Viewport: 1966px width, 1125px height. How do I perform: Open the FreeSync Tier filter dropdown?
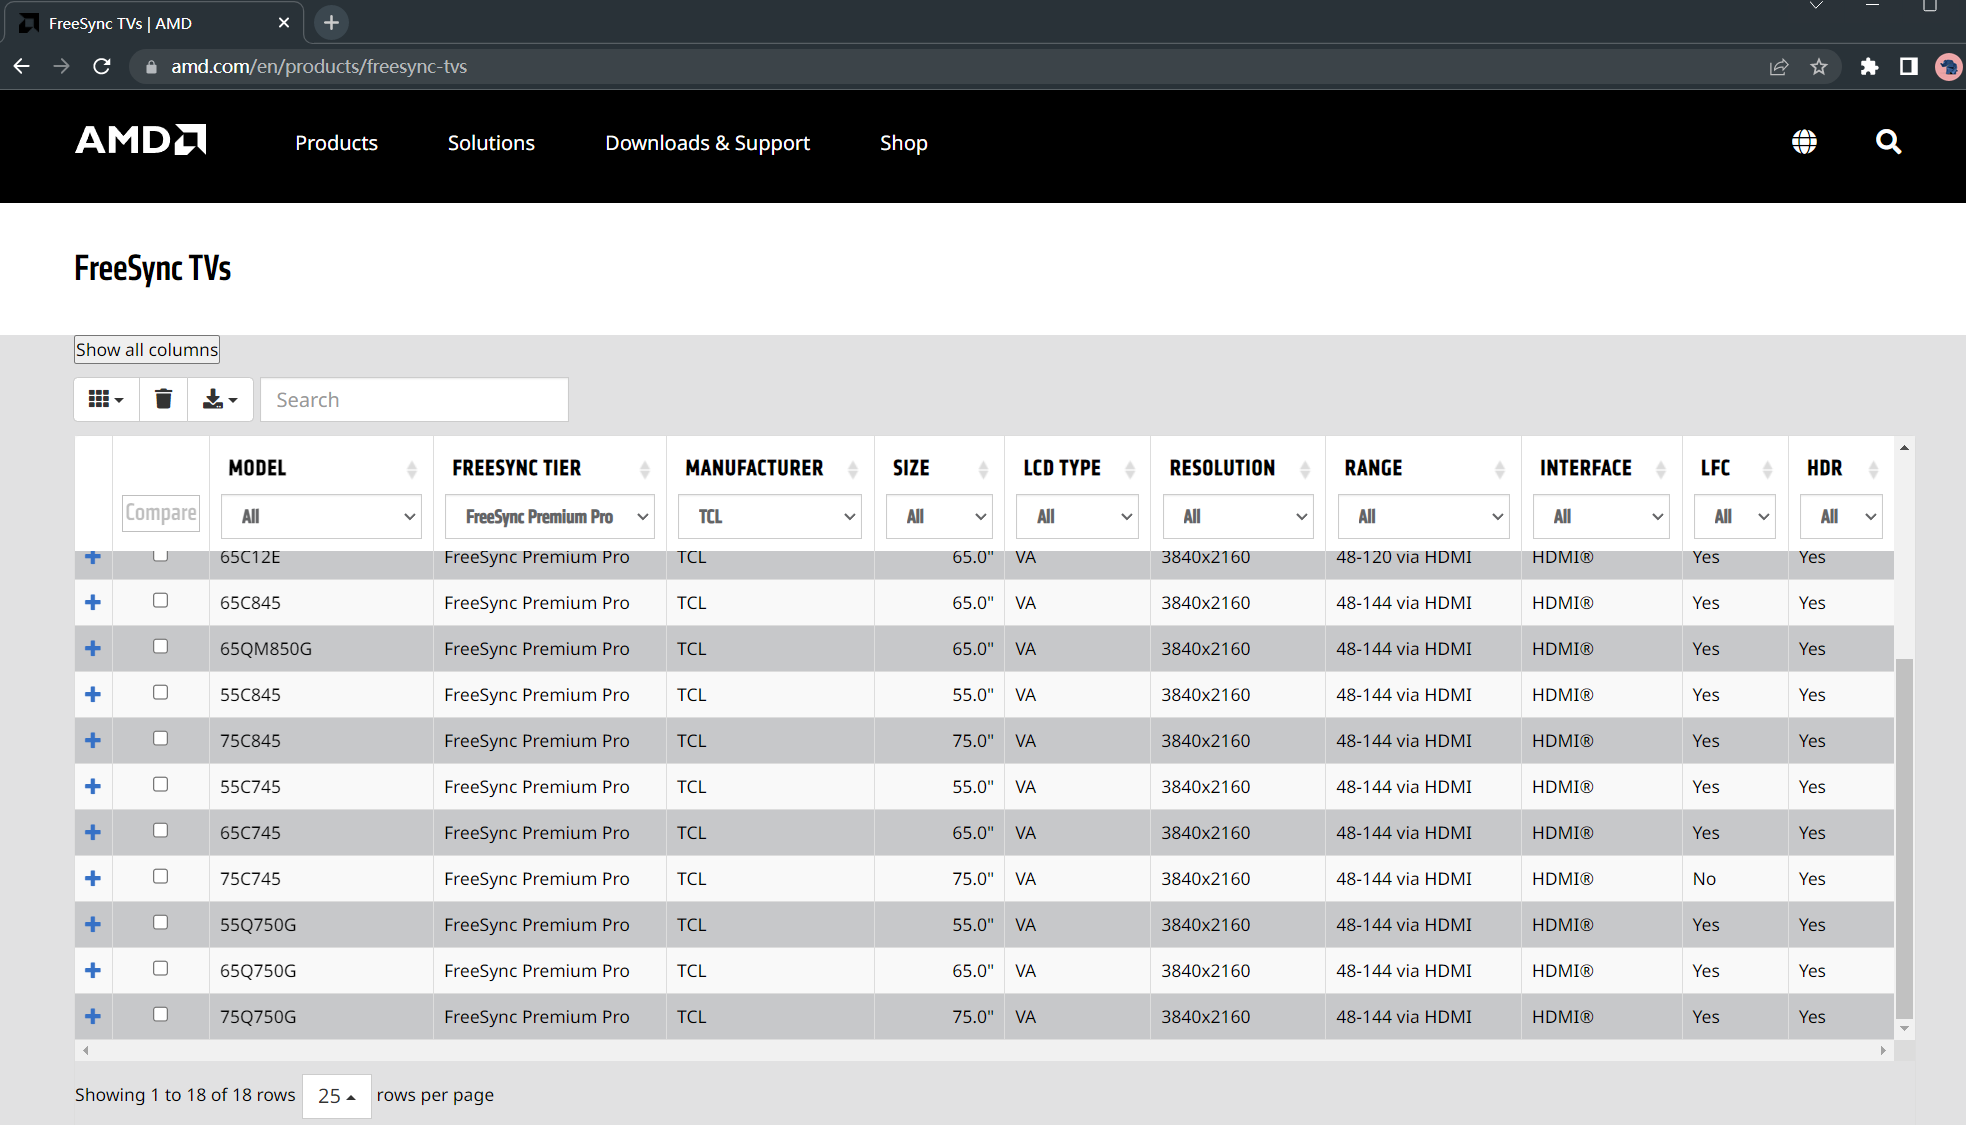(549, 517)
